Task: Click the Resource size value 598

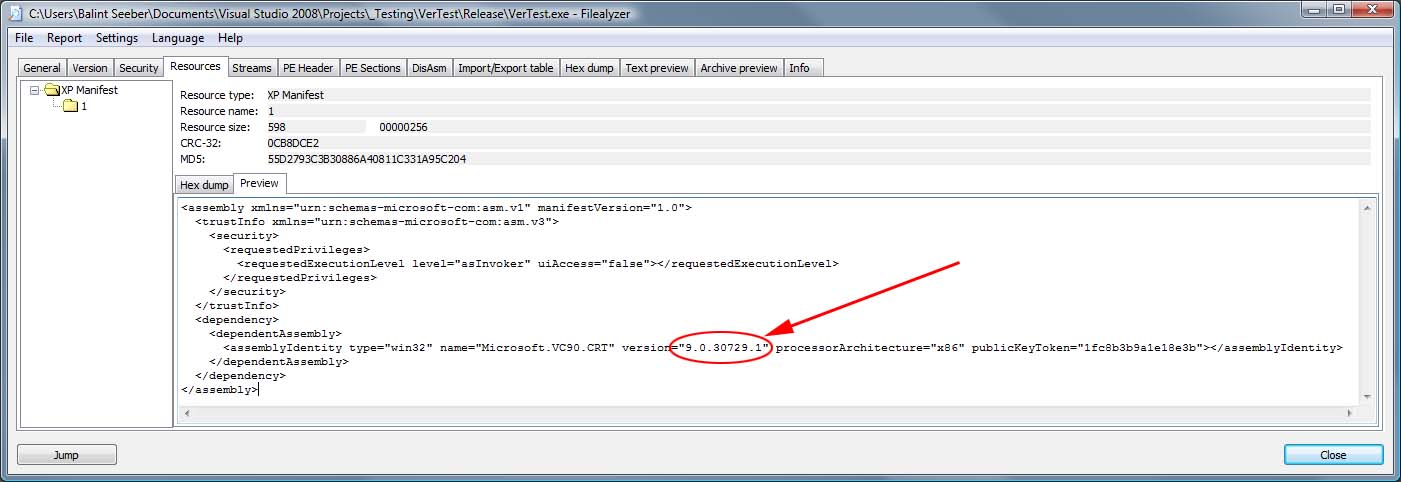Action: [277, 127]
